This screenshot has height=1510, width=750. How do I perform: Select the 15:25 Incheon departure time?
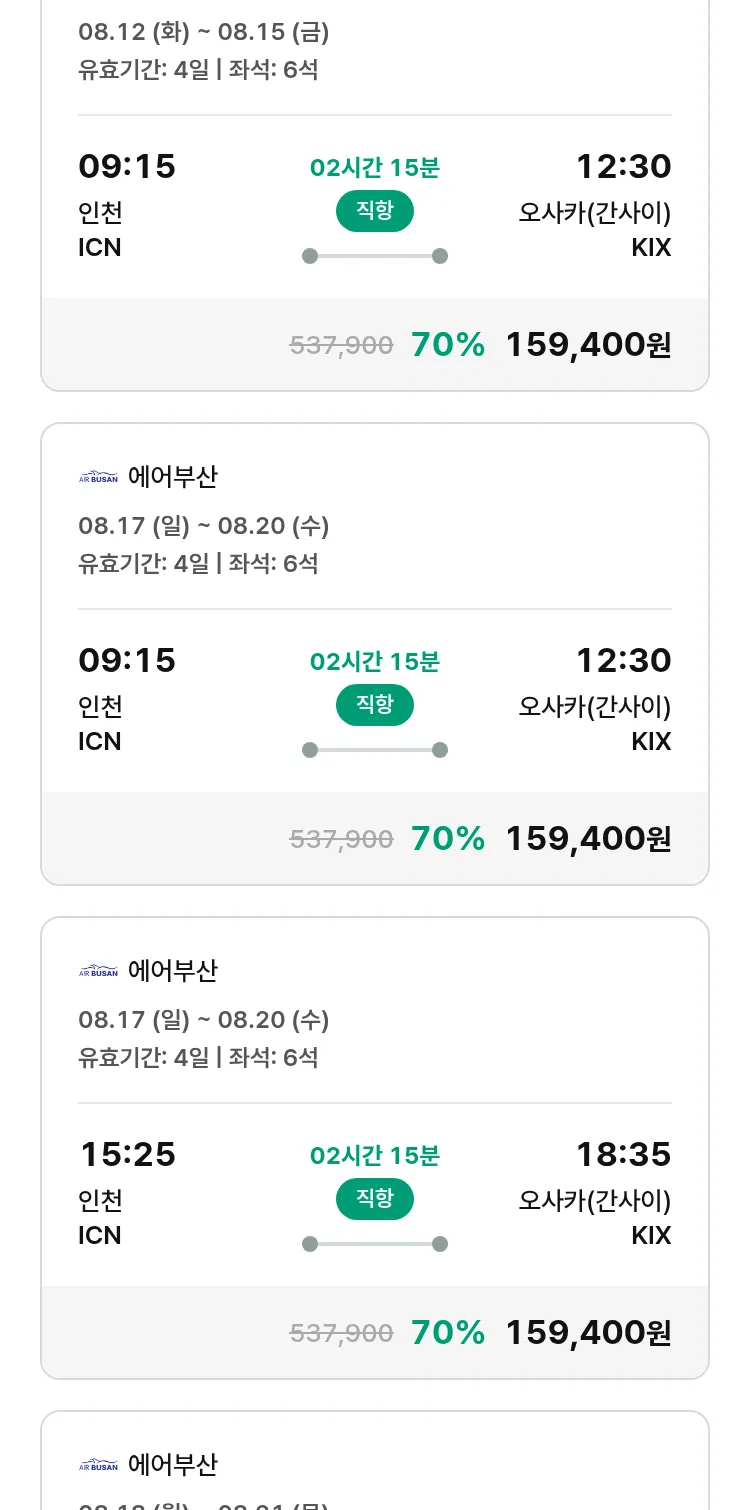[128, 1155]
